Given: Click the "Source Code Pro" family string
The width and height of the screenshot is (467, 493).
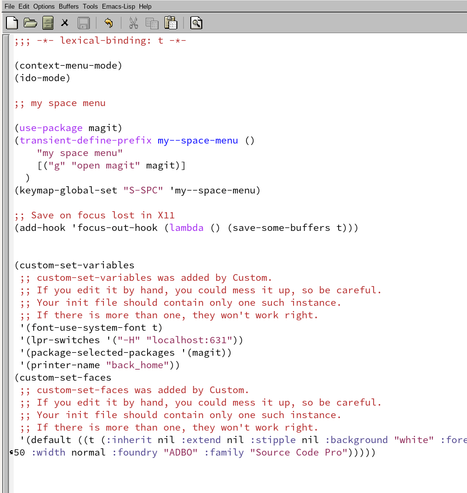Looking at the screenshot, I should coord(299,453).
